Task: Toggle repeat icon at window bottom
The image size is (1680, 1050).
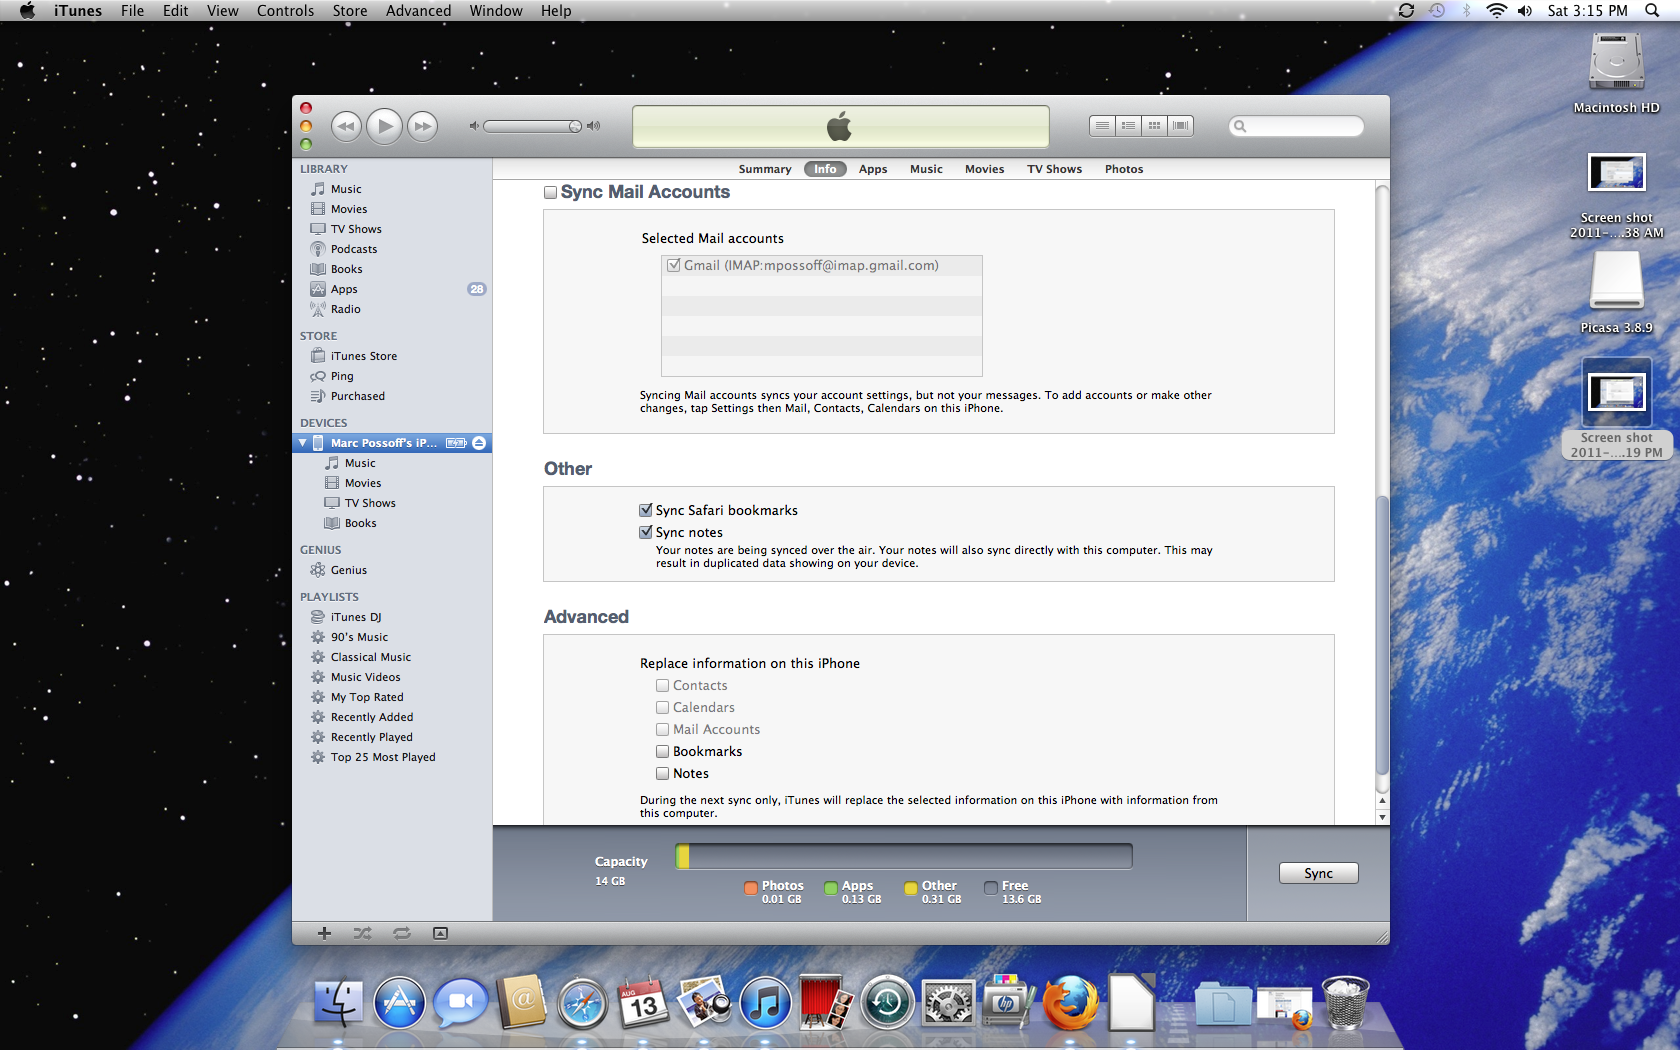Action: click(x=402, y=933)
